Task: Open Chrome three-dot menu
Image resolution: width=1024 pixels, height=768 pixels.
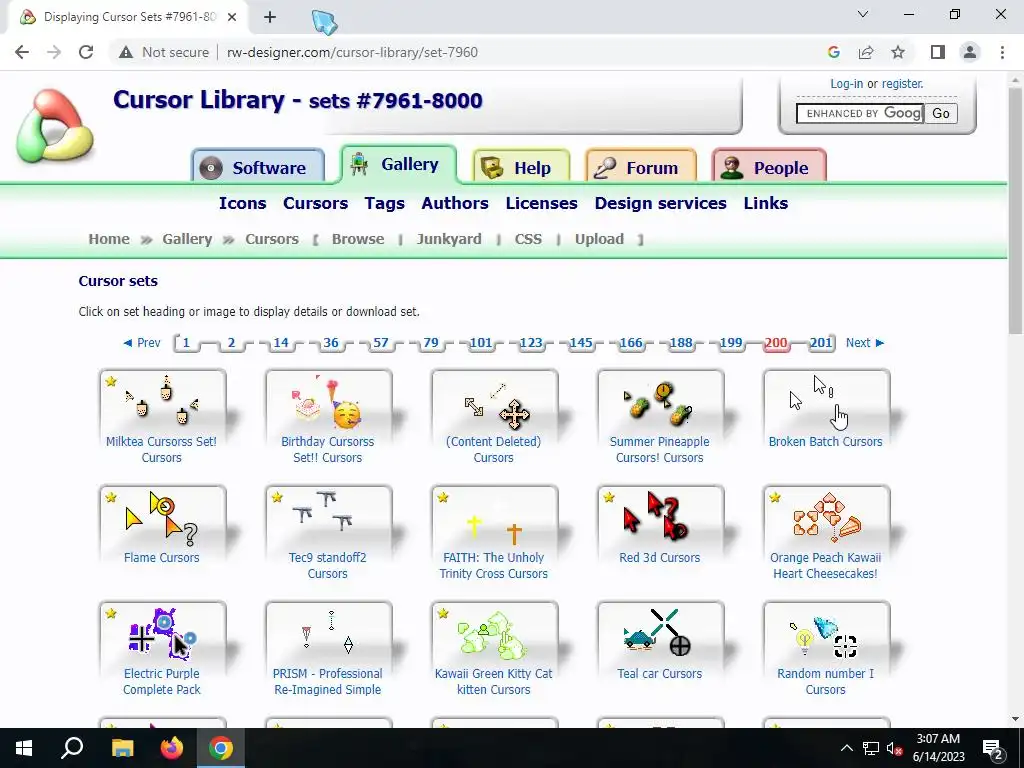Action: coord(1002,52)
